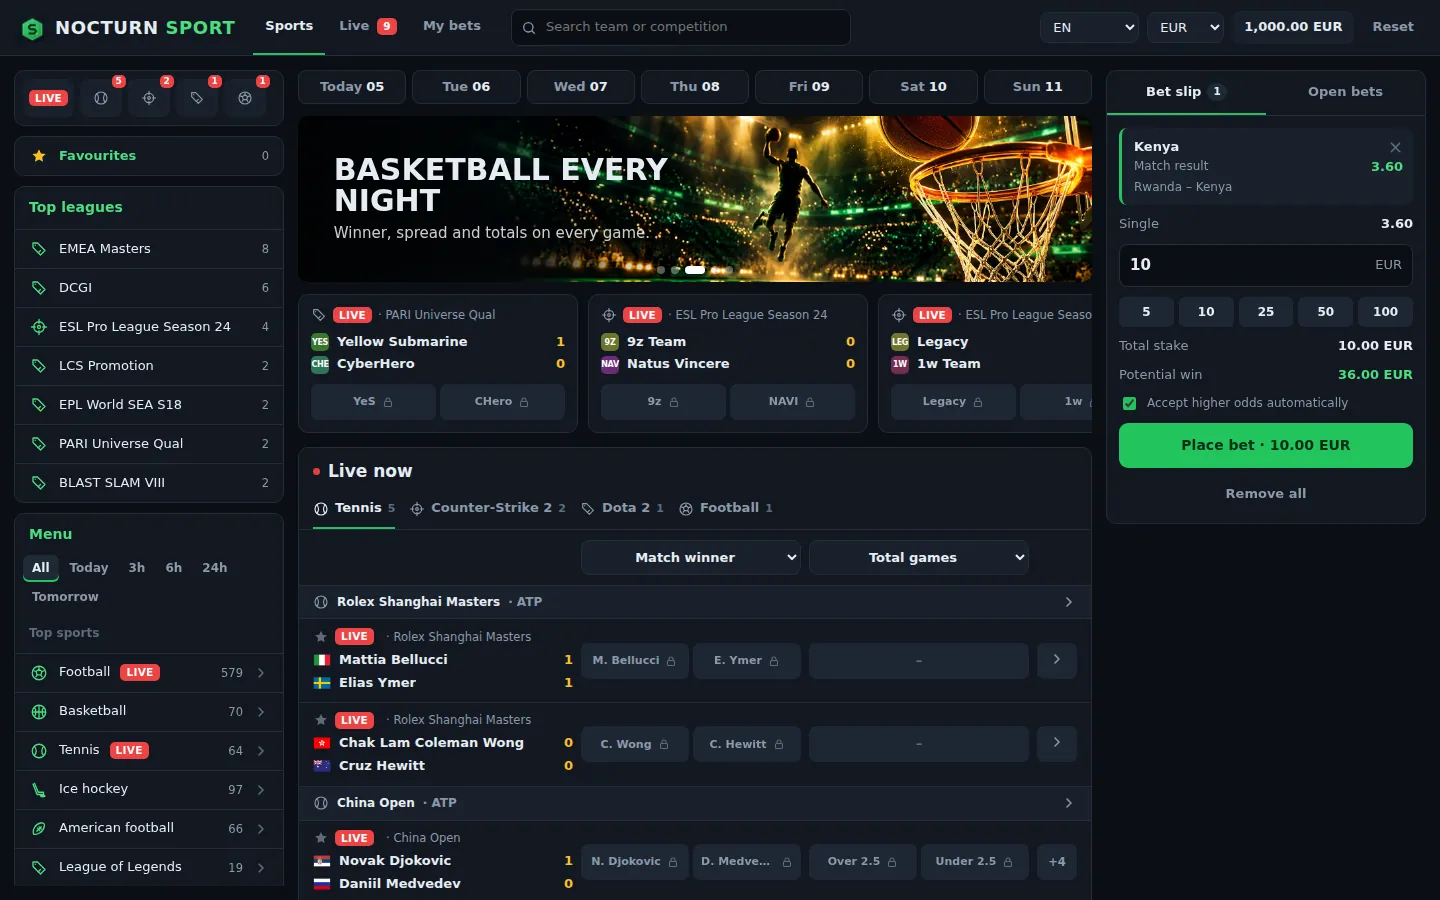Click Remove all in bet slip

1266,494
